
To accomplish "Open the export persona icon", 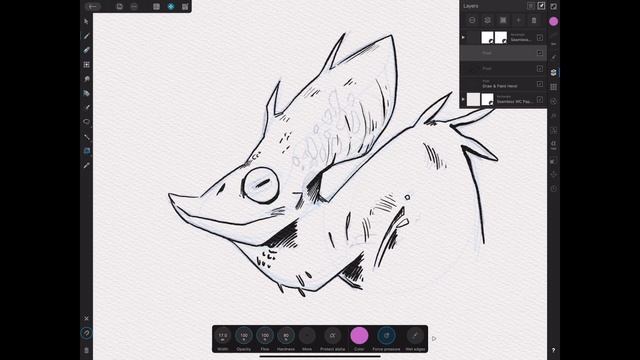I will 185,7.
